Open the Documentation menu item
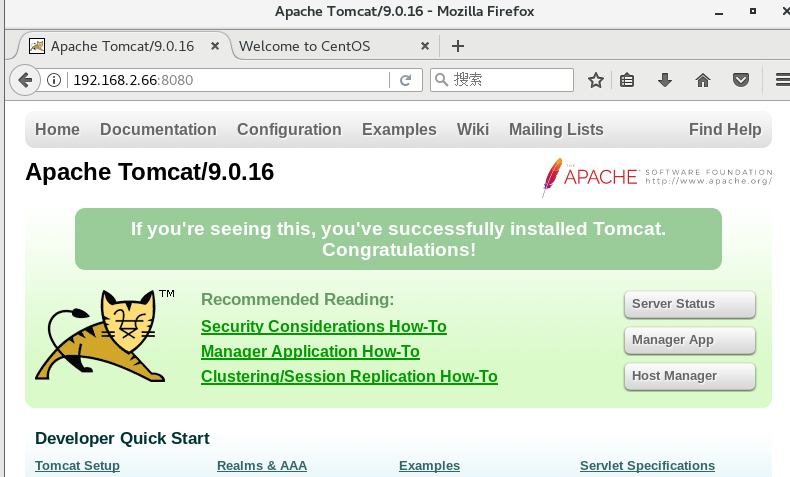Screen dimensions: 790x477 [158, 129]
